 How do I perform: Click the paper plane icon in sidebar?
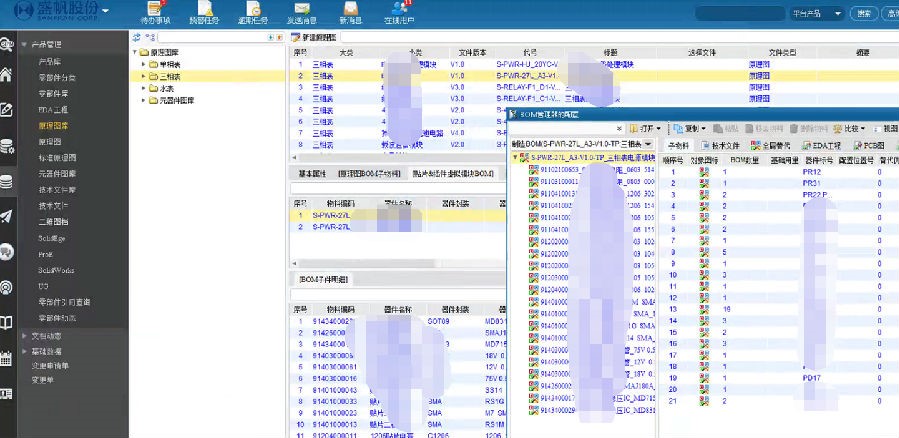(7, 216)
